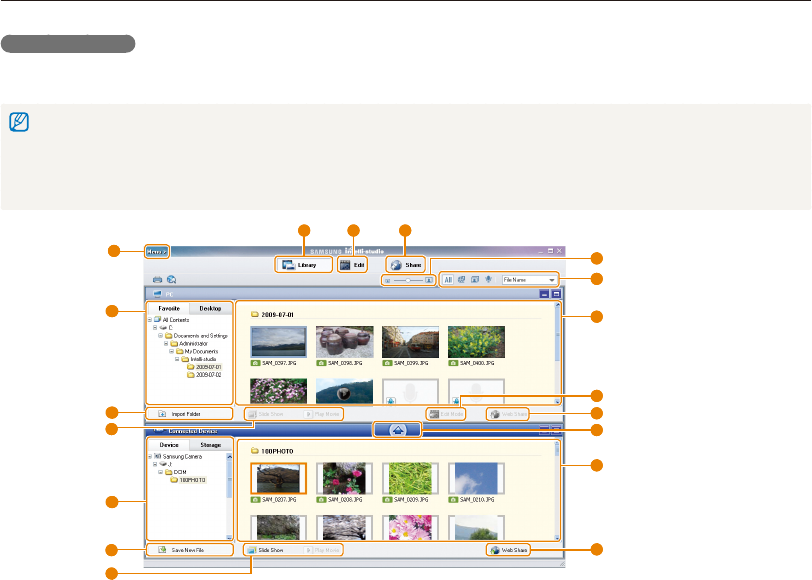Click the Import Folder button

click(x=190, y=414)
